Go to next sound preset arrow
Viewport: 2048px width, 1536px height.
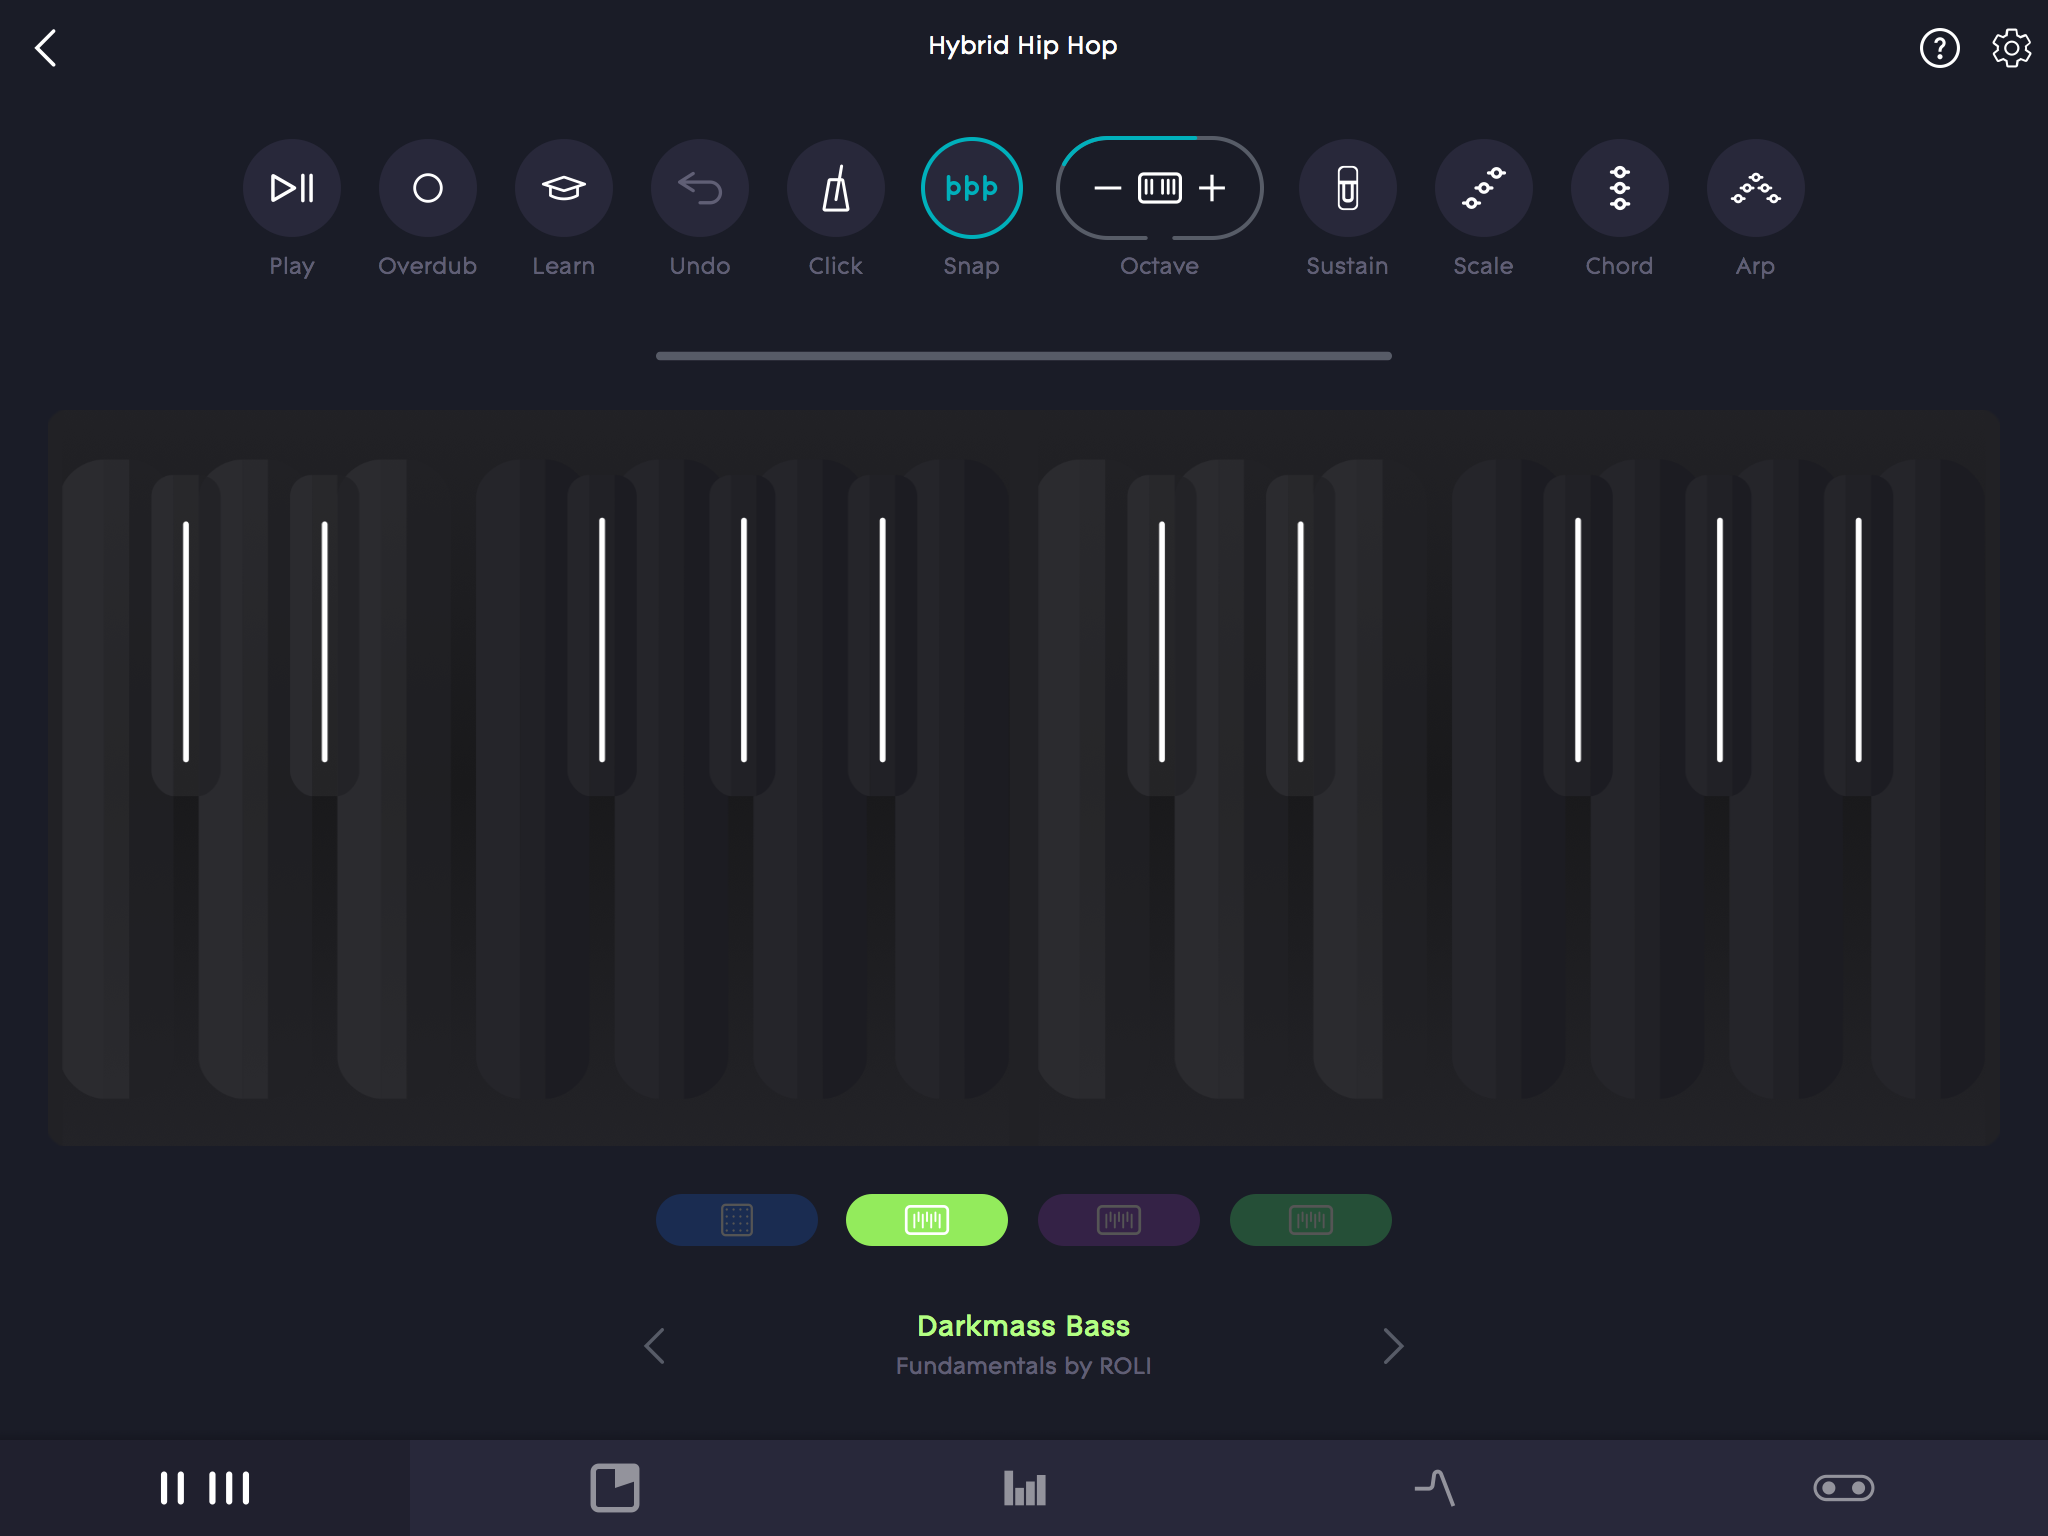1393,1346
